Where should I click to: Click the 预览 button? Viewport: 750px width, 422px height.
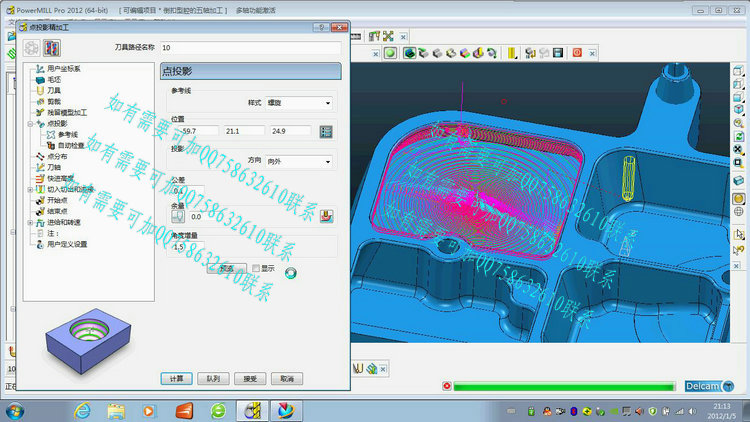click(227, 268)
